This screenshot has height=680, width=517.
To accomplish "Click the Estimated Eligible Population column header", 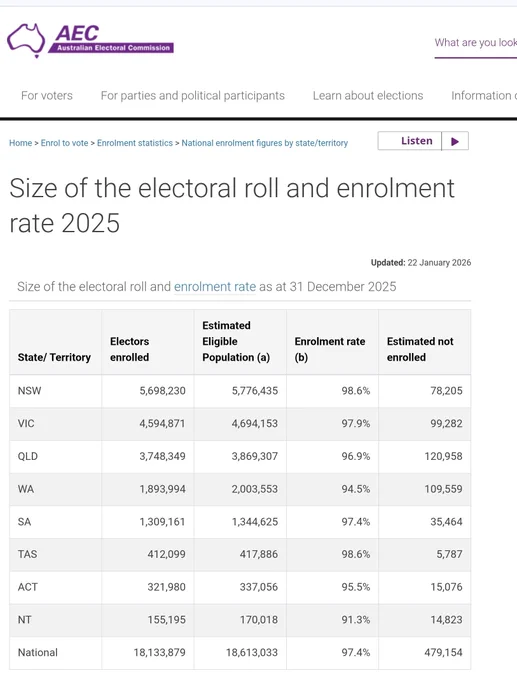I will [x=236, y=341].
